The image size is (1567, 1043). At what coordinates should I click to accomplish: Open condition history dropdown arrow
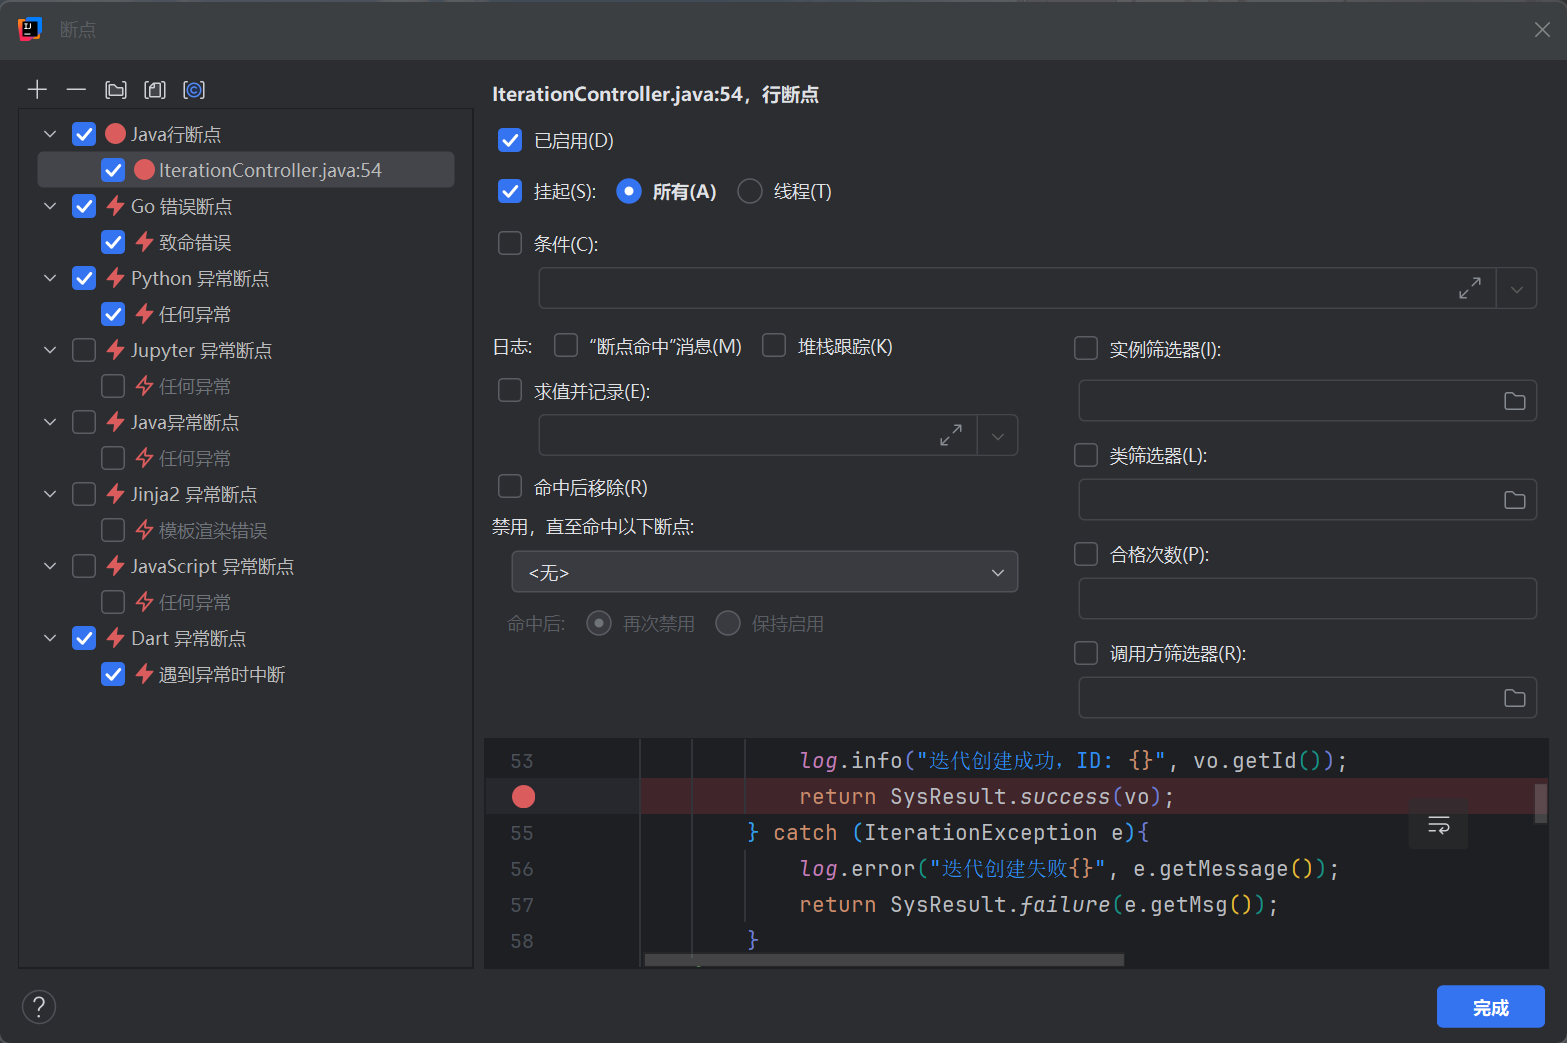coord(1516,289)
